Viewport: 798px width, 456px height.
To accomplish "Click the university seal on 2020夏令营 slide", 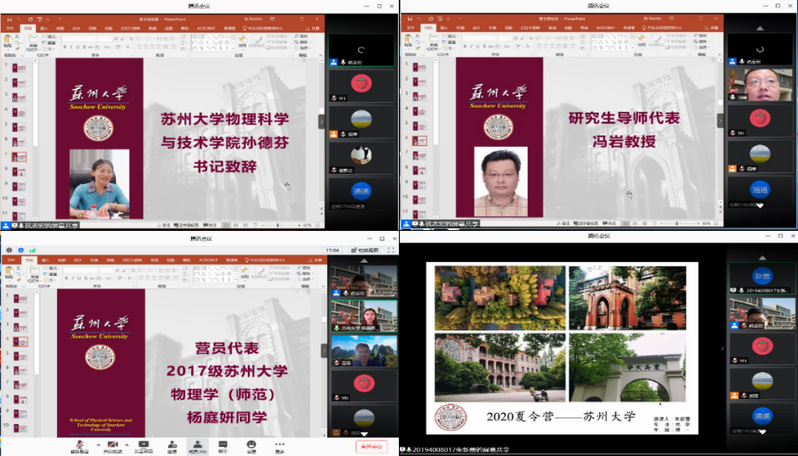I will [450, 417].
